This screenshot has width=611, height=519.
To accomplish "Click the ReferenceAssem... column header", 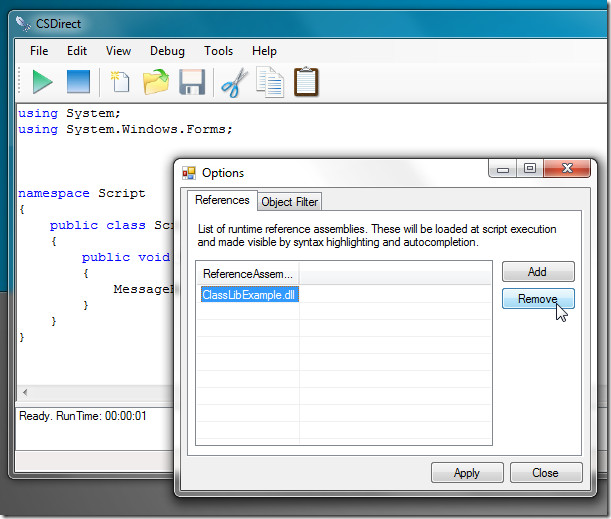I will (248, 274).
